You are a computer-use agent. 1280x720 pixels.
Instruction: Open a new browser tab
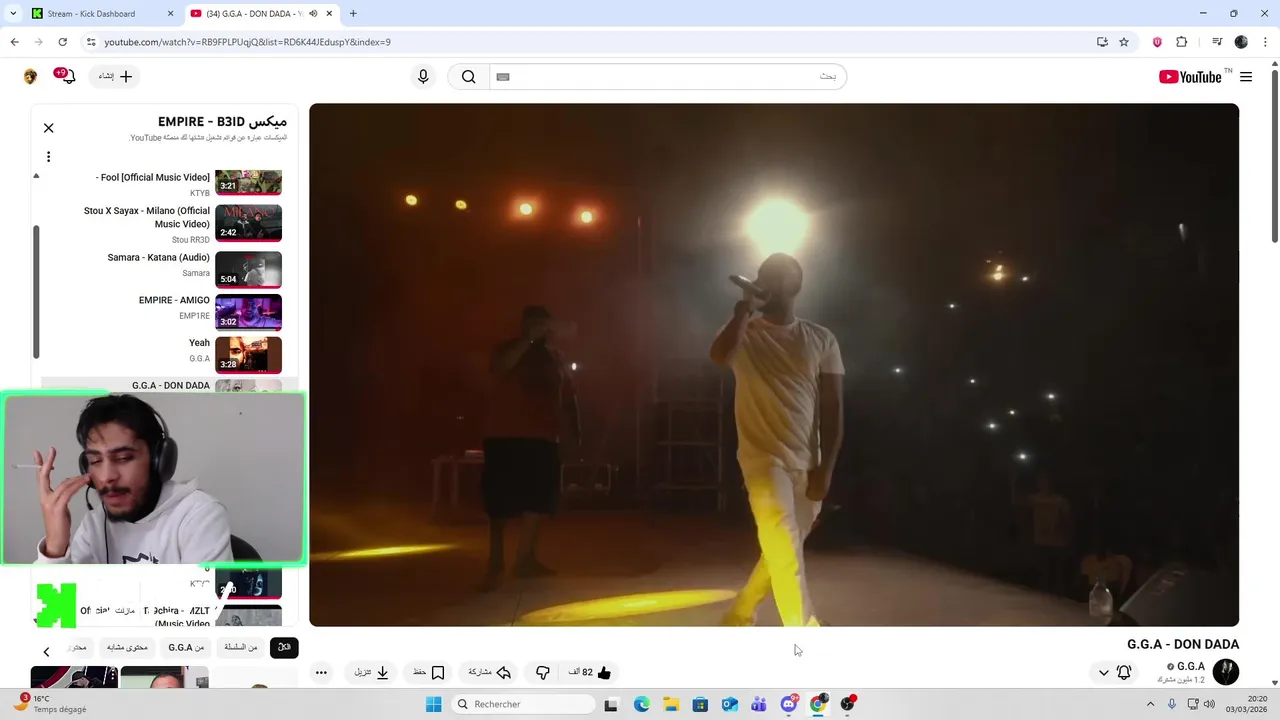click(353, 14)
